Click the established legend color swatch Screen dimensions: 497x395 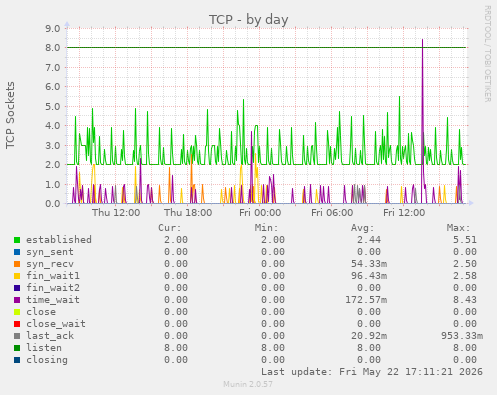click(x=17, y=240)
